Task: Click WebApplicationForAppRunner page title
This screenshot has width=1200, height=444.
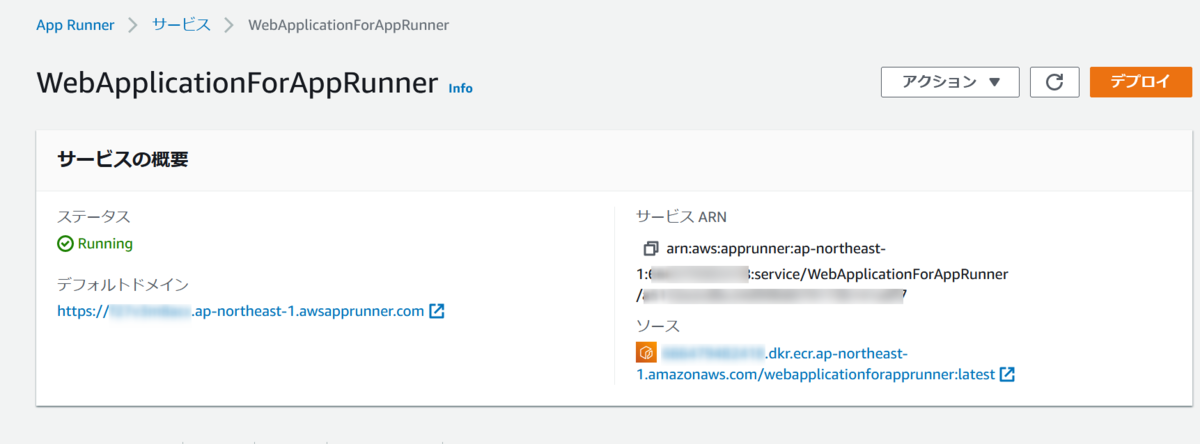Action: click(x=238, y=82)
